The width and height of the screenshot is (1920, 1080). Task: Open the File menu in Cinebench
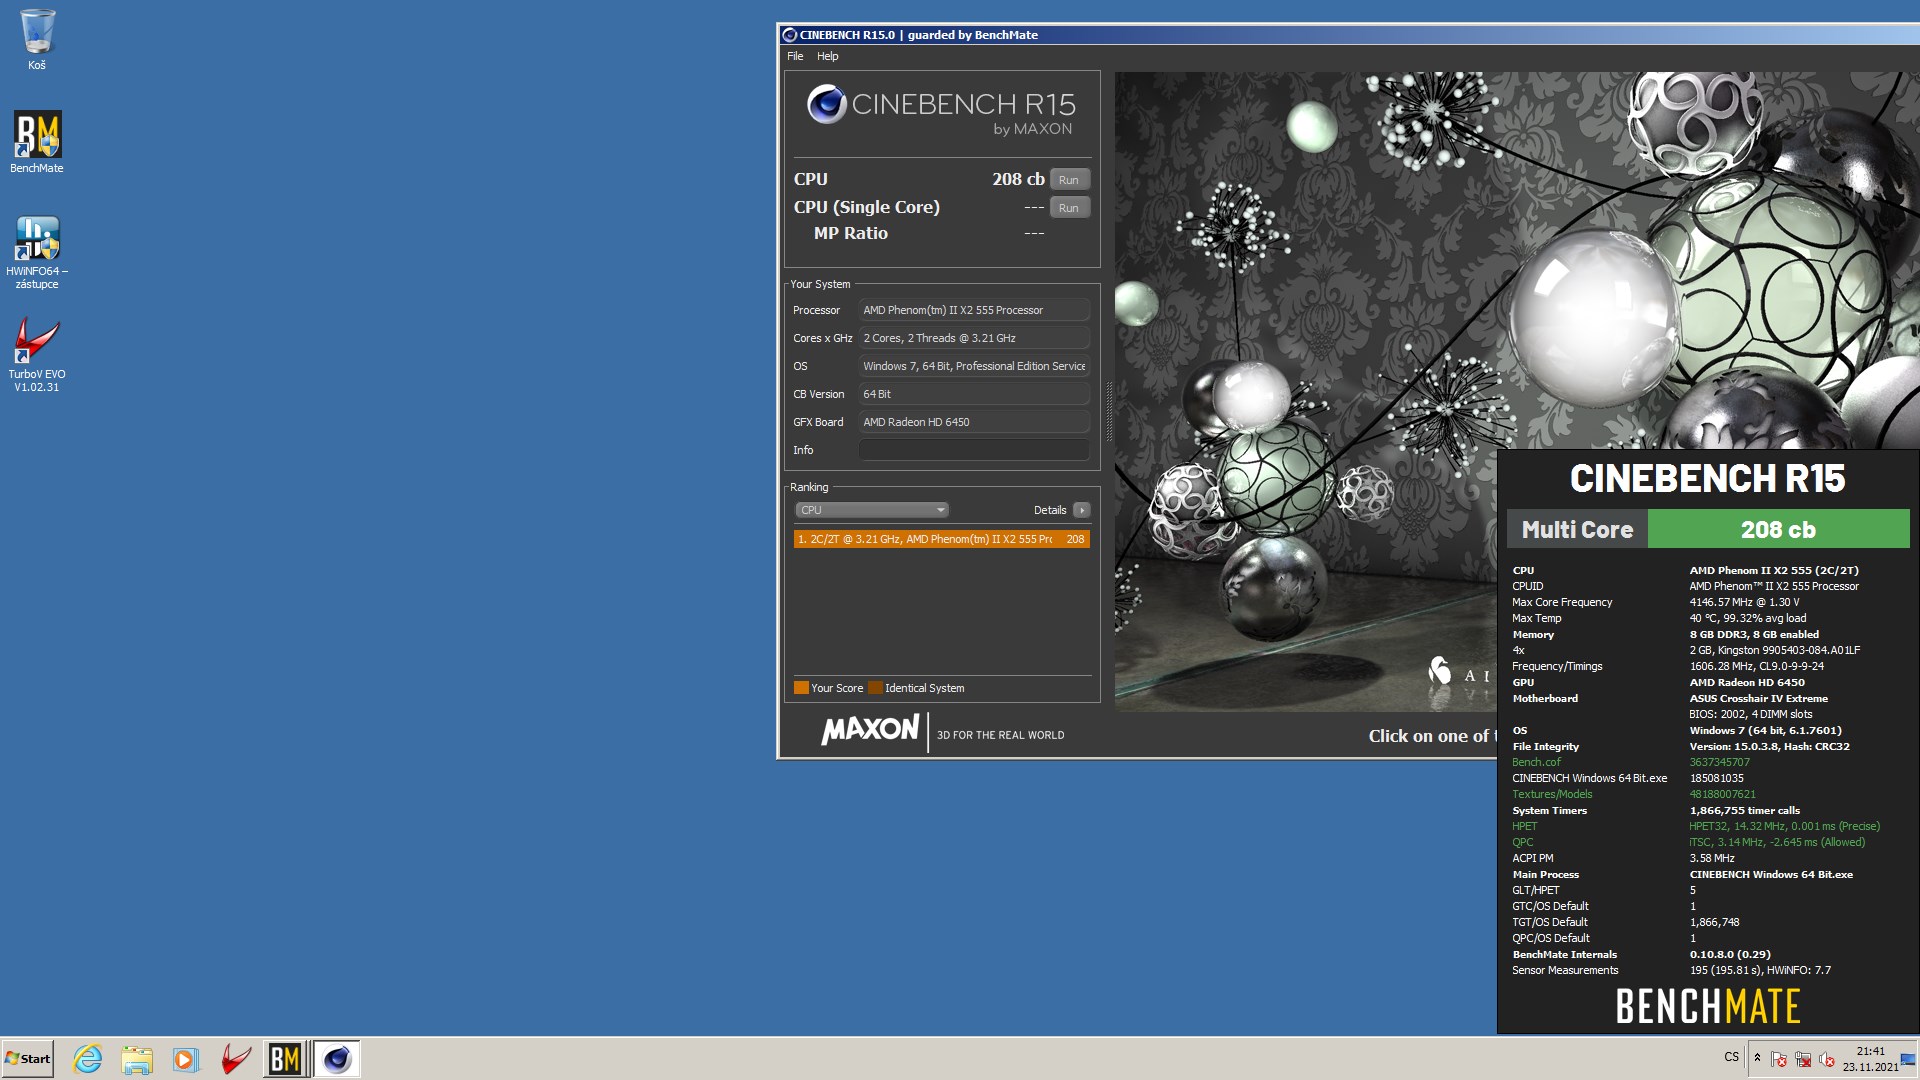click(795, 56)
